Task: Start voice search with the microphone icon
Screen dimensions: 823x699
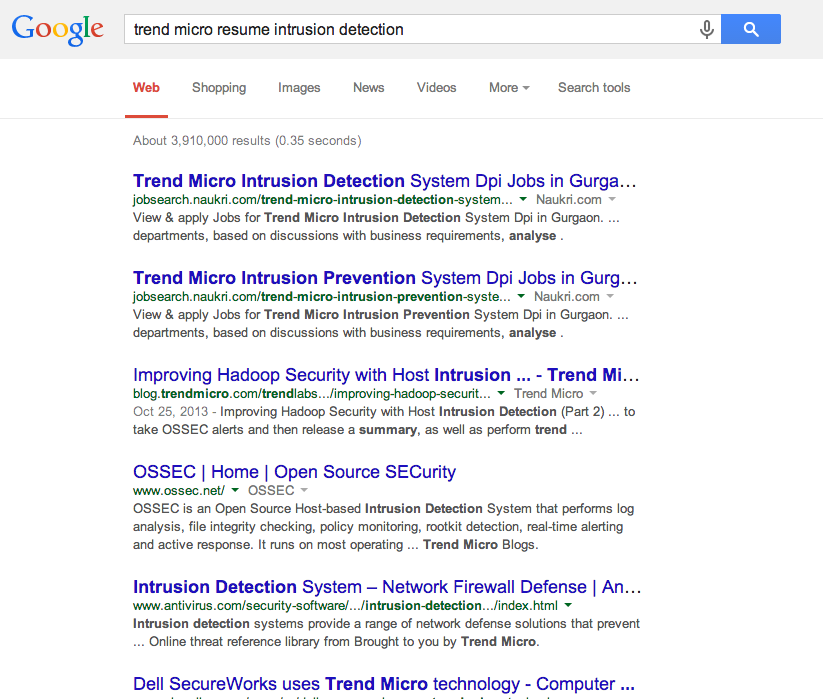Action: [706, 29]
